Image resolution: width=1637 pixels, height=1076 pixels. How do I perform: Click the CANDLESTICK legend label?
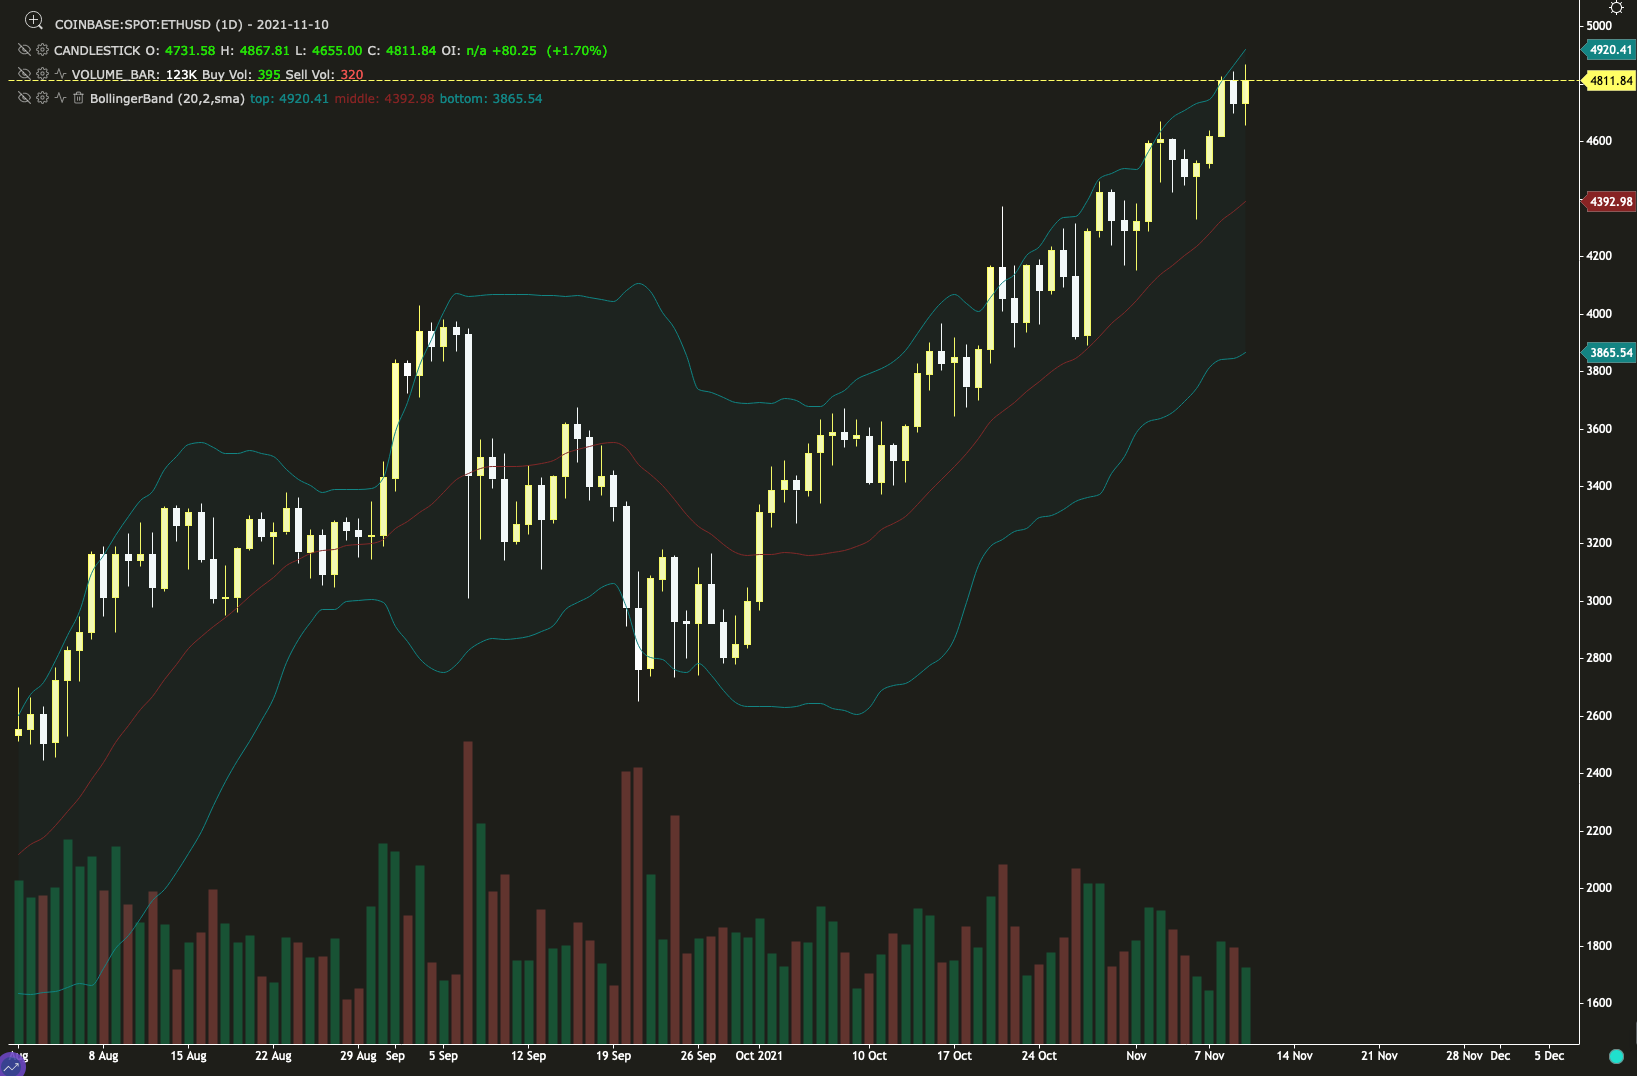pos(97,50)
